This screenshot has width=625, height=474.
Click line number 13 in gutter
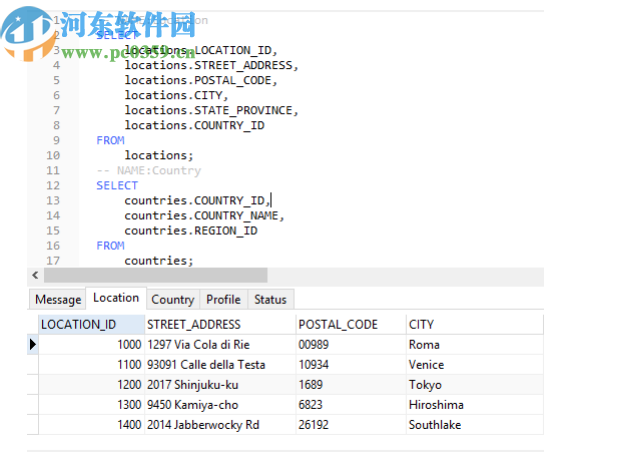coord(53,200)
